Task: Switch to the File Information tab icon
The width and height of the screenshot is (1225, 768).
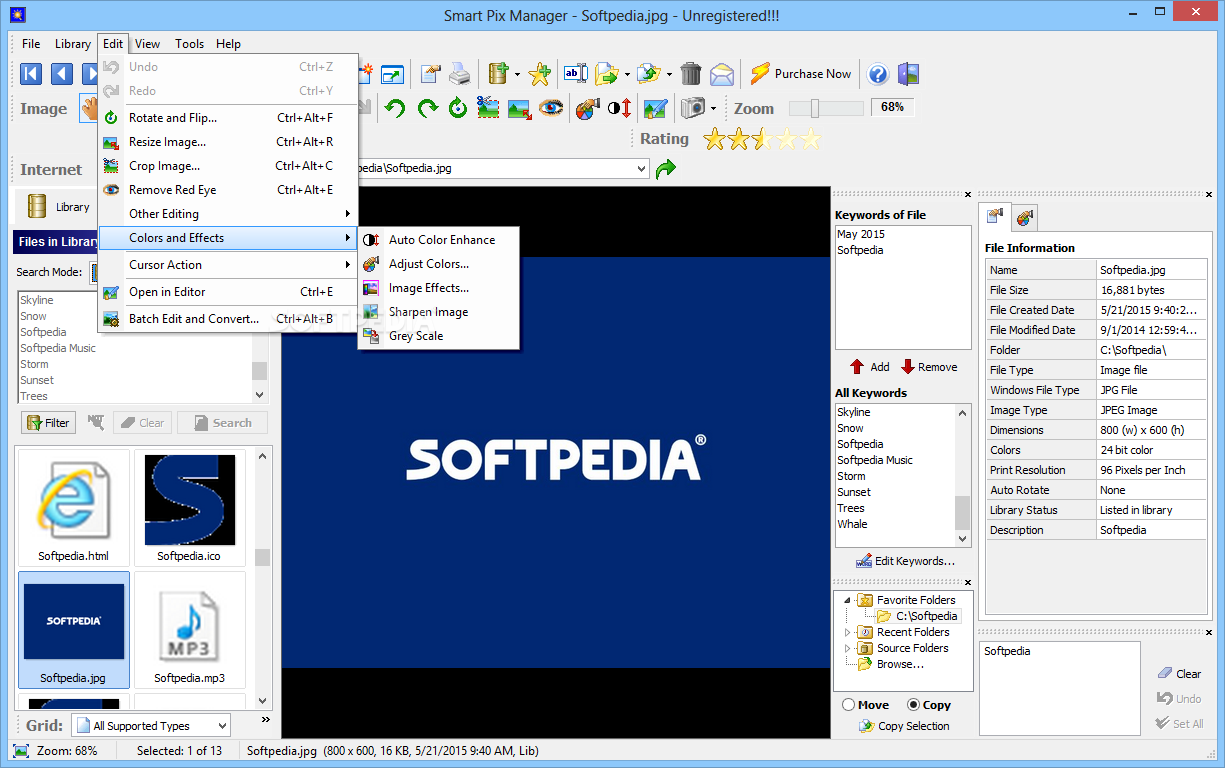Action: click(995, 216)
